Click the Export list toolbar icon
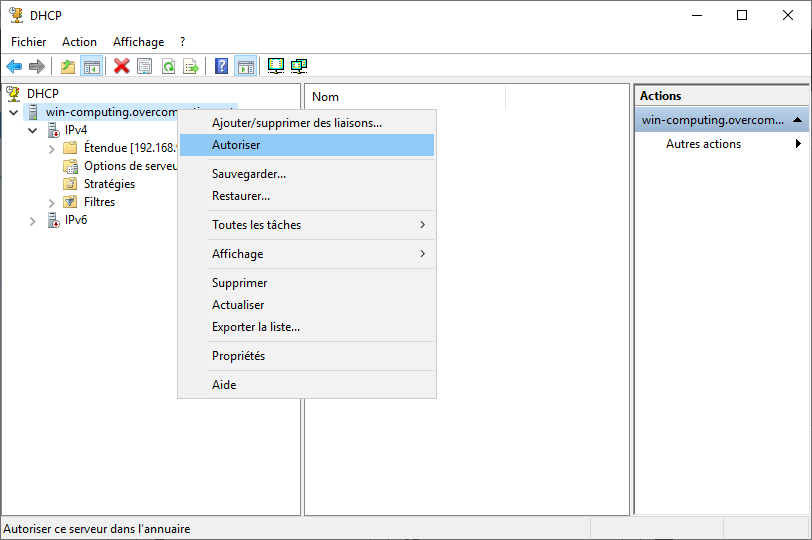This screenshot has height=540, width=812. tap(190, 67)
